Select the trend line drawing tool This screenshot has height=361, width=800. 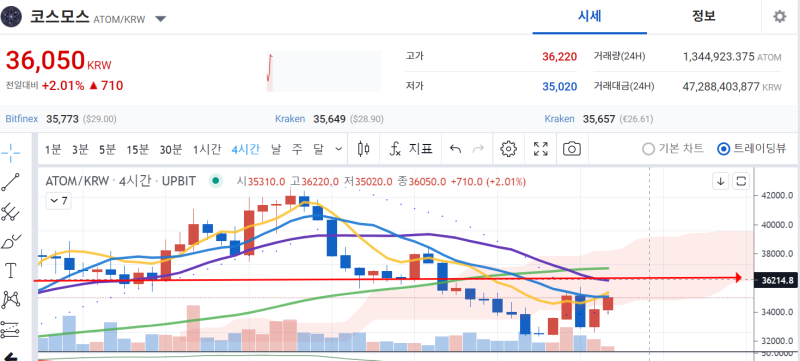11,182
